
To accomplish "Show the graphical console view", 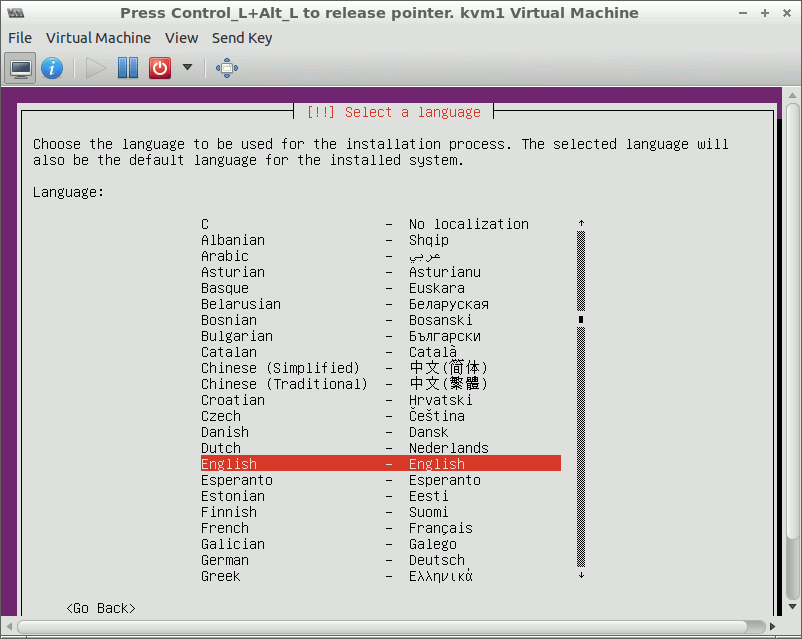I will point(20,68).
